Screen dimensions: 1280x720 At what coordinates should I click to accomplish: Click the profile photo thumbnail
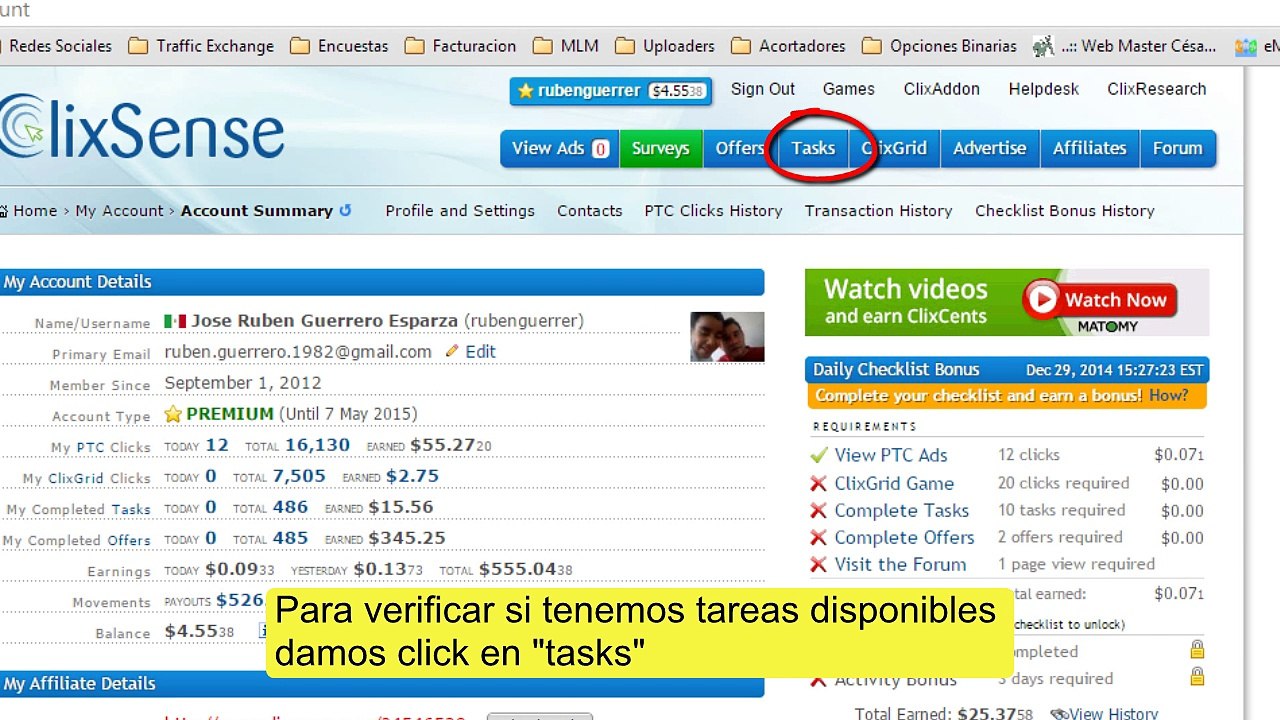pyautogui.click(x=727, y=337)
